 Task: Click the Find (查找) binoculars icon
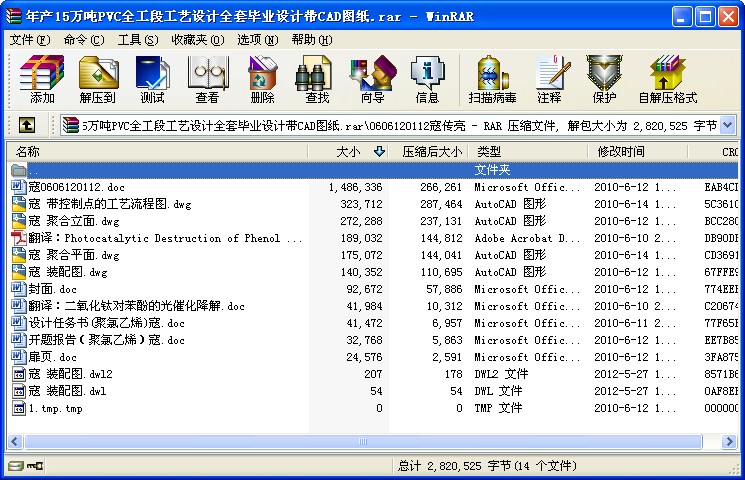pyautogui.click(x=317, y=79)
